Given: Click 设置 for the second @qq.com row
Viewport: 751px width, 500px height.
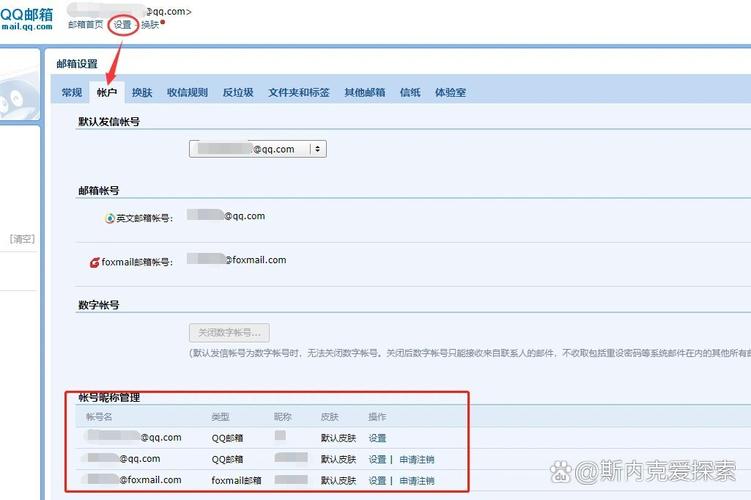Looking at the screenshot, I should 377,459.
